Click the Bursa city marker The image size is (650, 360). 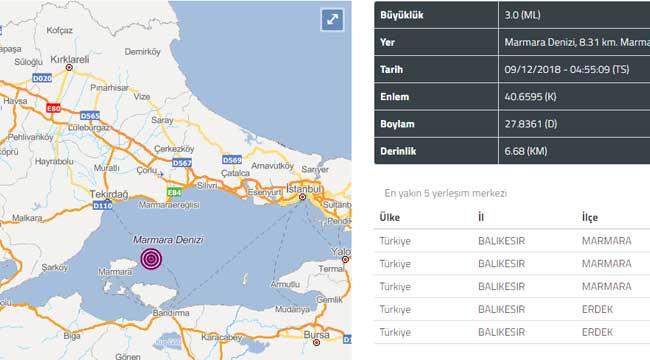(316, 343)
